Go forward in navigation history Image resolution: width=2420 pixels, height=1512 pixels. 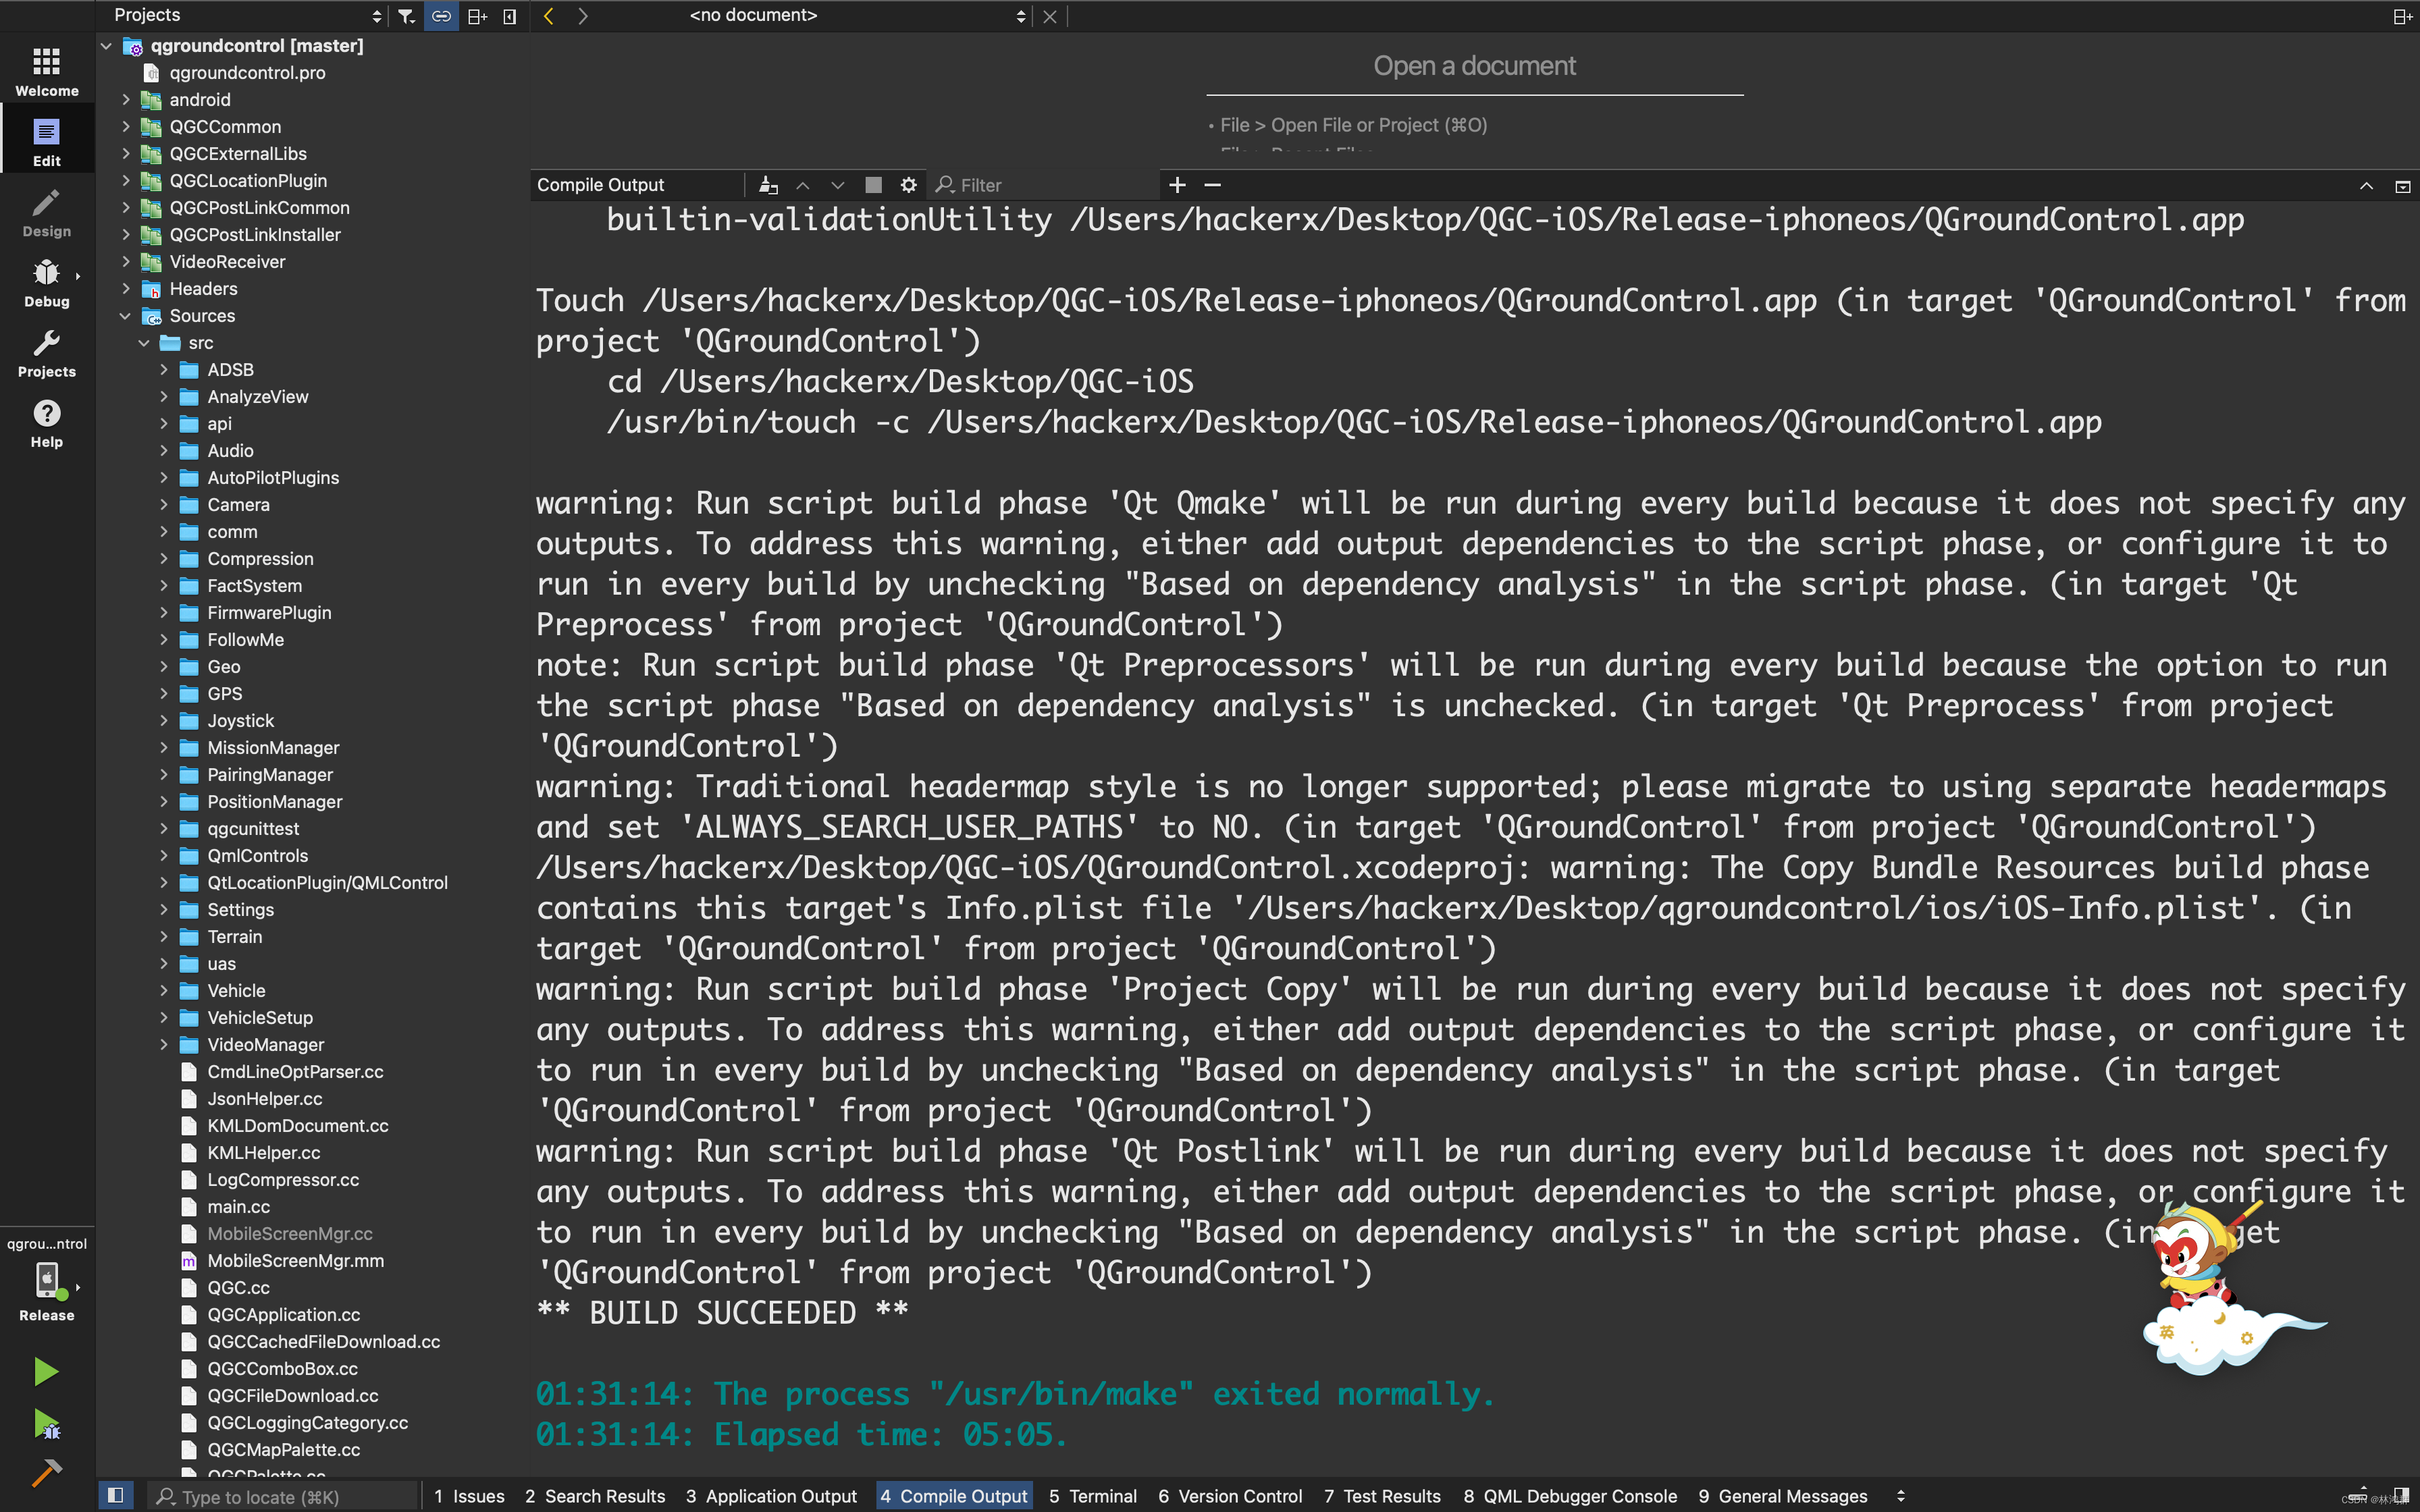(583, 16)
